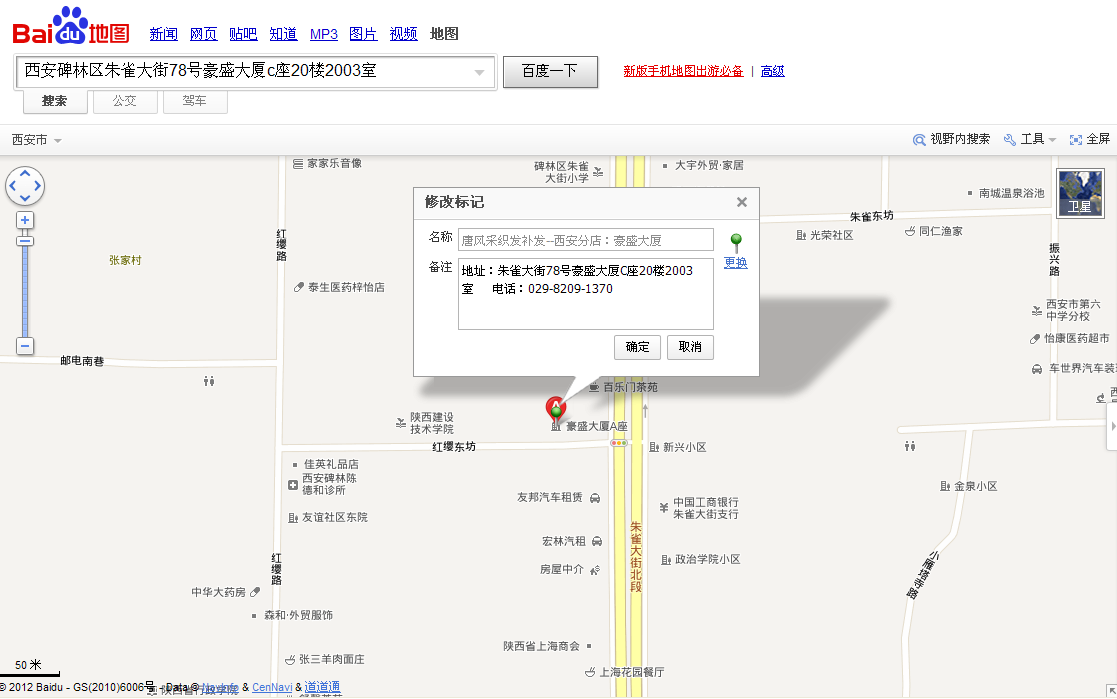The width and height of the screenshot is (1117, 699).
Task: Click the 名称 name input field
Action: (x=585, y=239)
